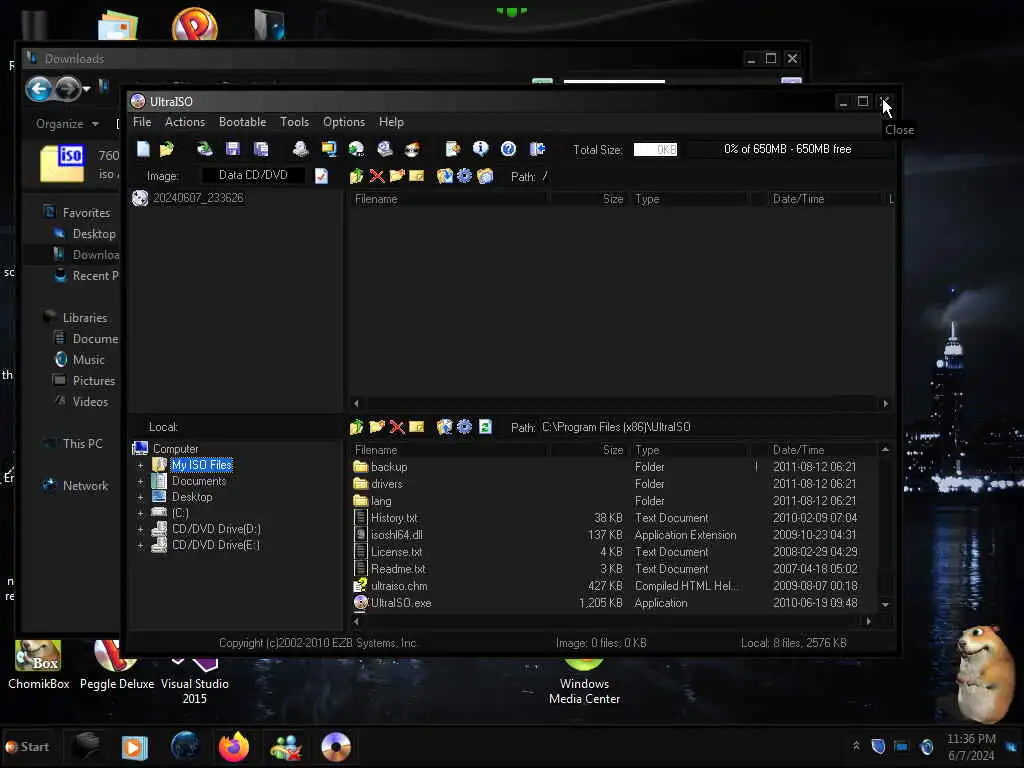This screenshot has height=768, width=1024.
Task: Click the Open image folder icon in toolbar
Action: coord(167,149)
